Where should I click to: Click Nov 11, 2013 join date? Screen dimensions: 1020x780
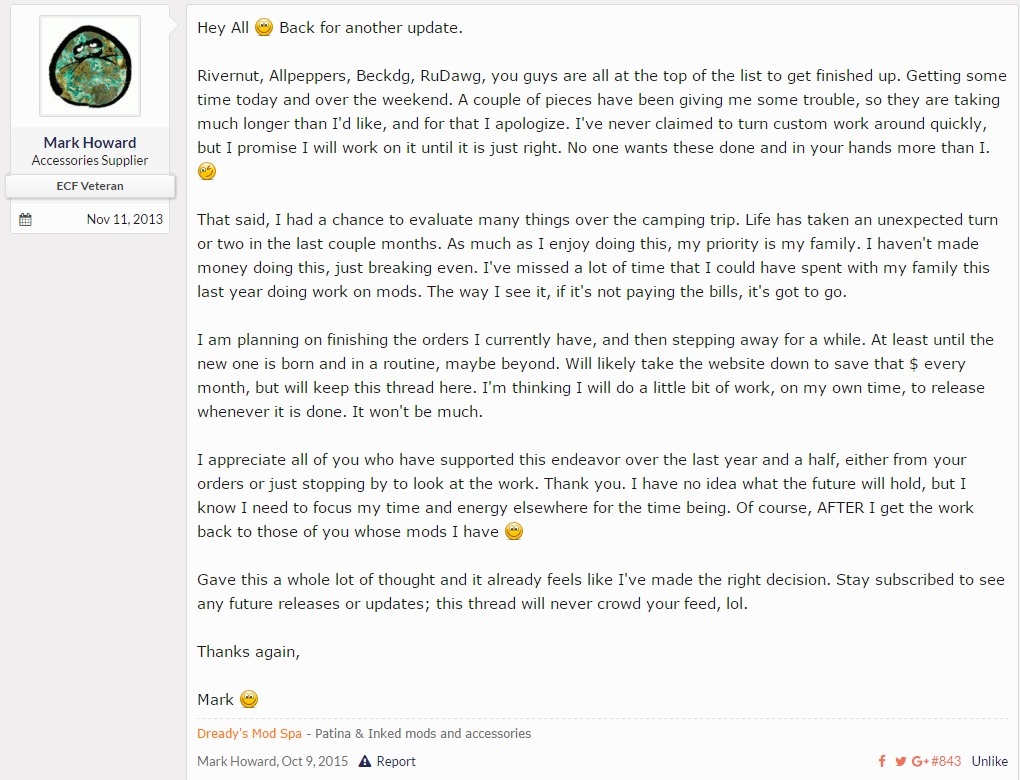tap(124, 219)
